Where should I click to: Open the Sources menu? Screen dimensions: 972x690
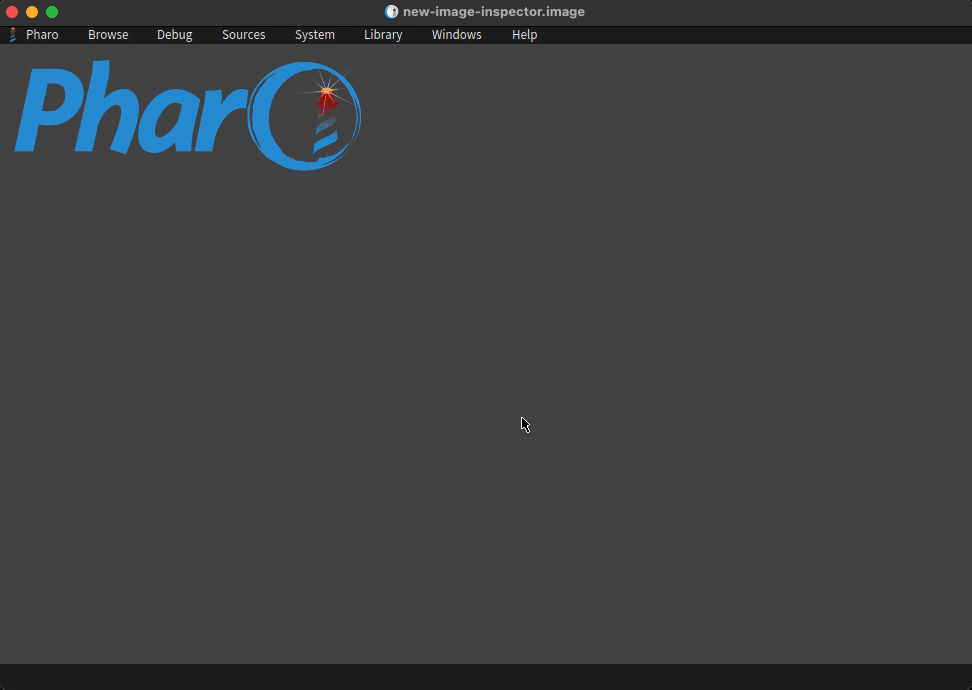244,35
